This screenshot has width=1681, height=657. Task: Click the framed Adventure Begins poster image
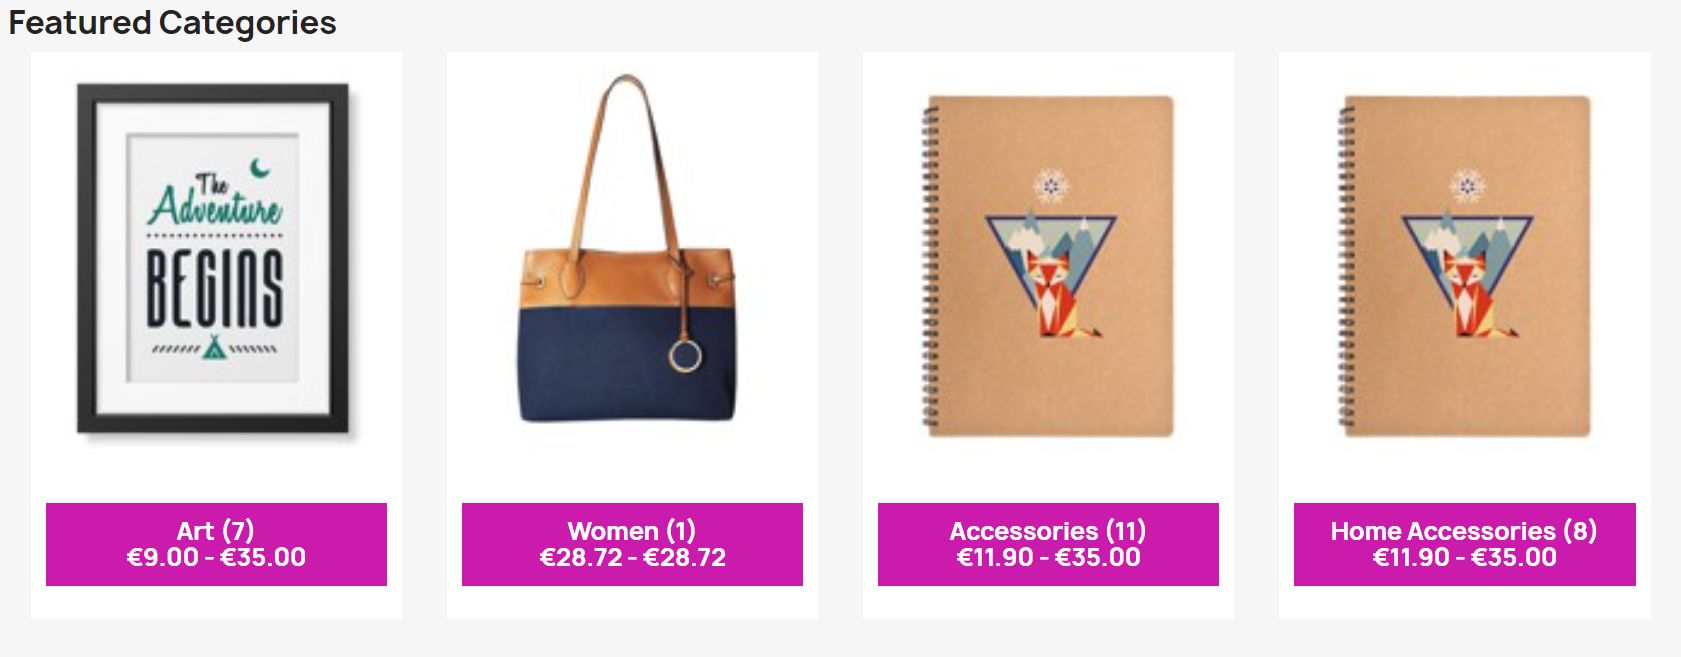point(214,259)
